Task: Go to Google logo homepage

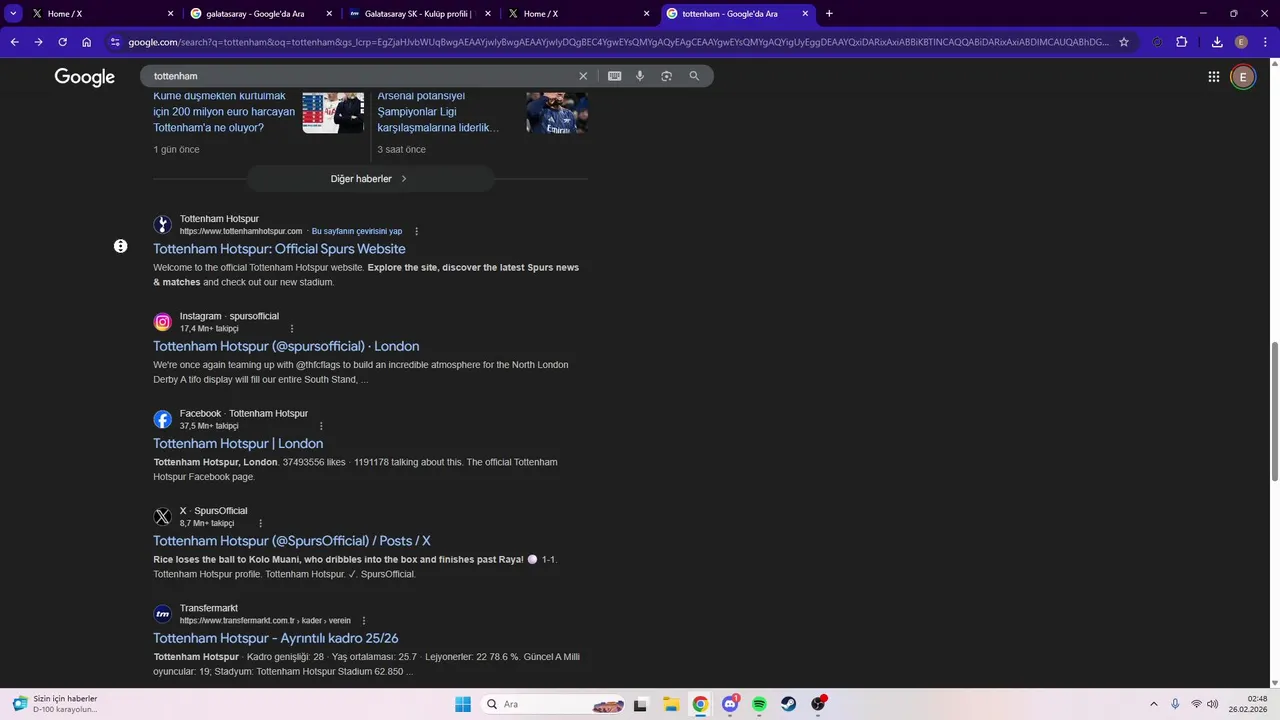Action: pos(85,77)
